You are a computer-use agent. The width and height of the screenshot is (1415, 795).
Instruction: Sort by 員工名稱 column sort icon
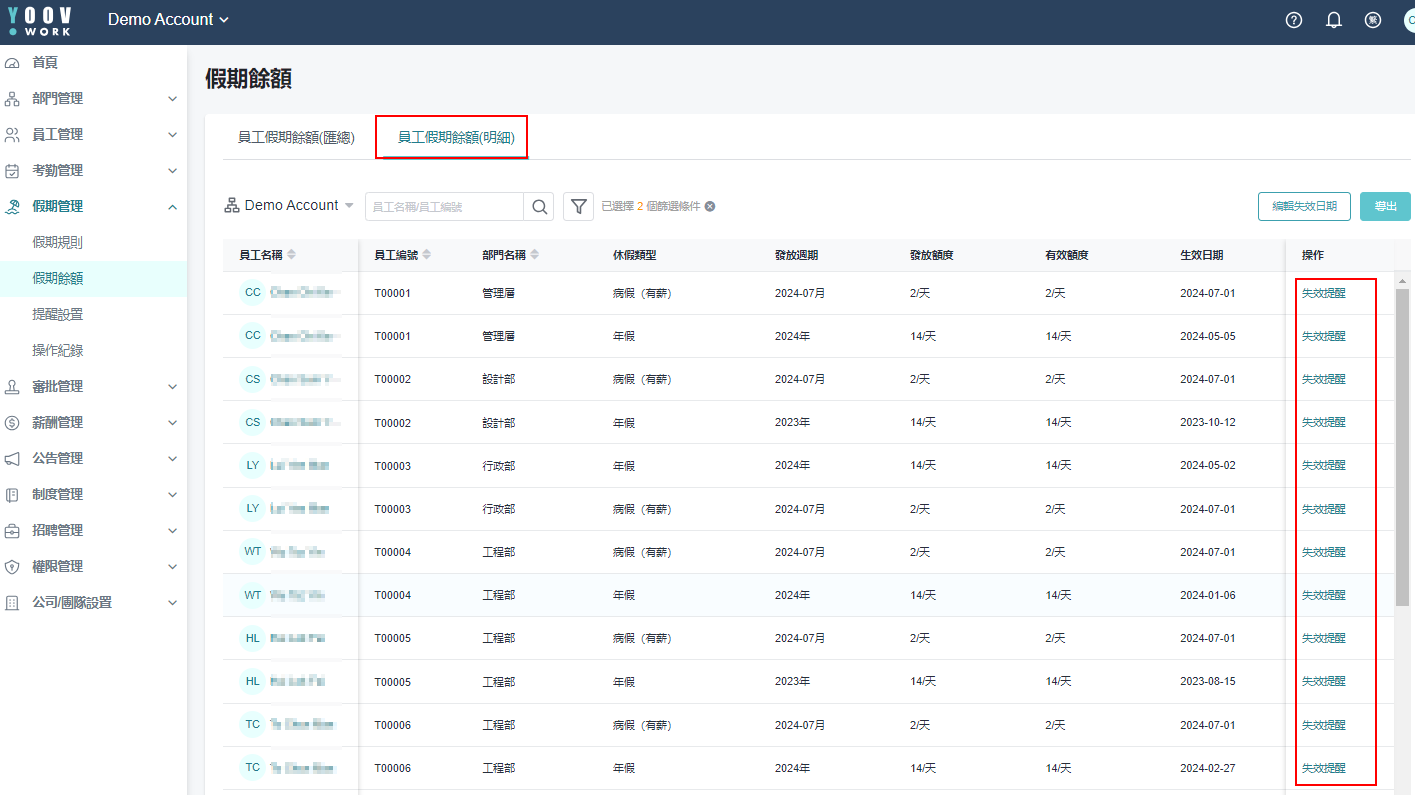pos(291,255)
